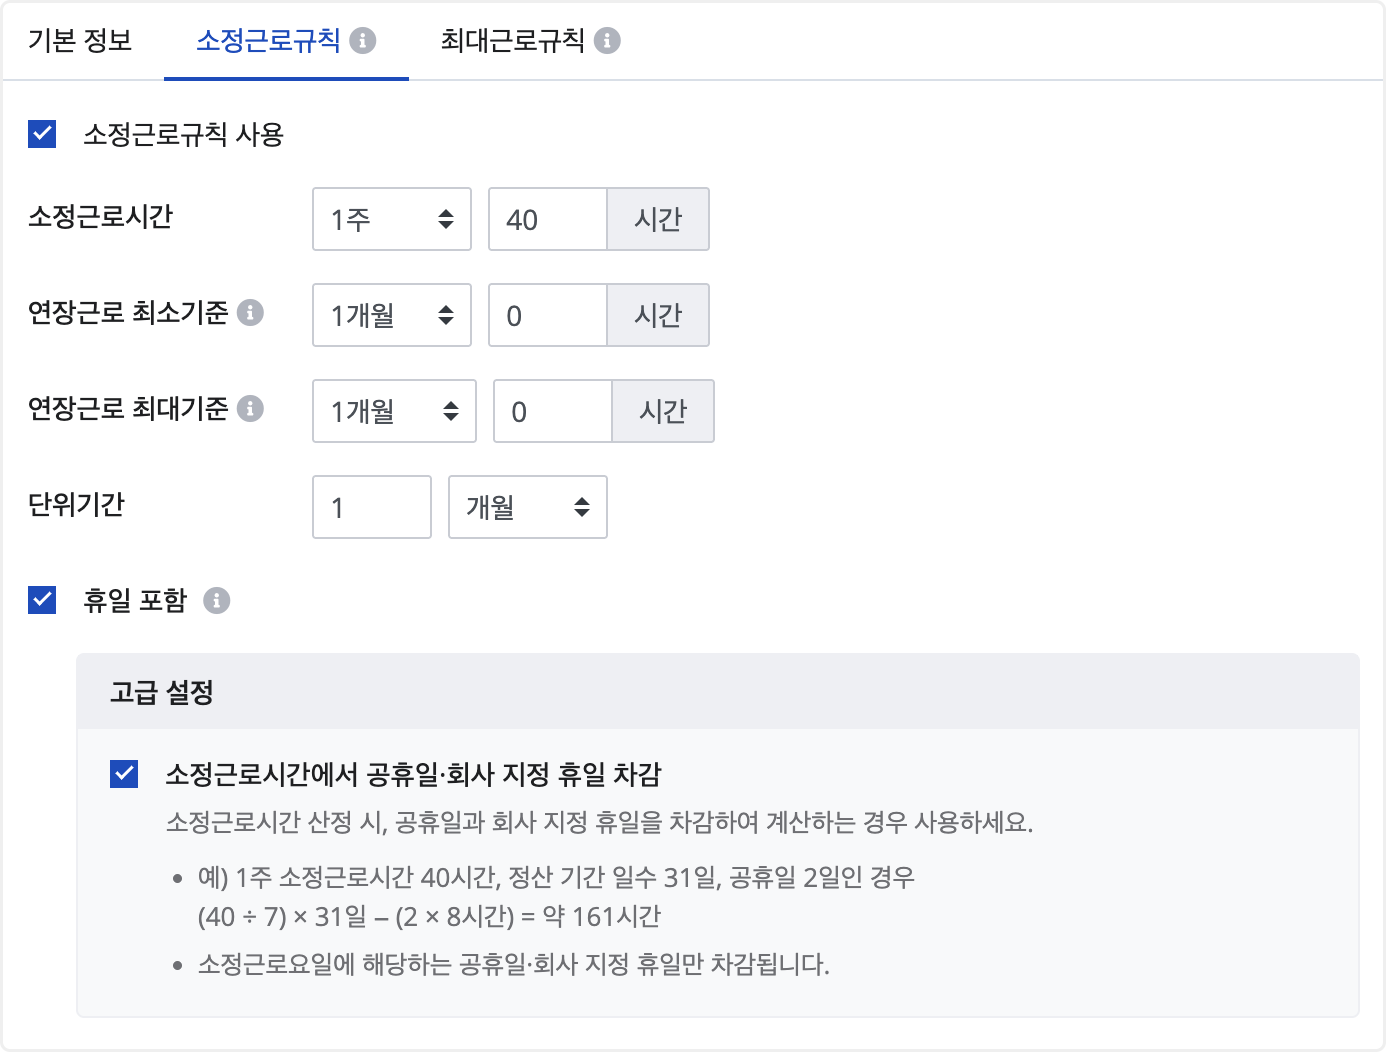
Task: Uncheck 공휴일·회사 지정 휴일 차감 checkbox
Action: point(124,774)
